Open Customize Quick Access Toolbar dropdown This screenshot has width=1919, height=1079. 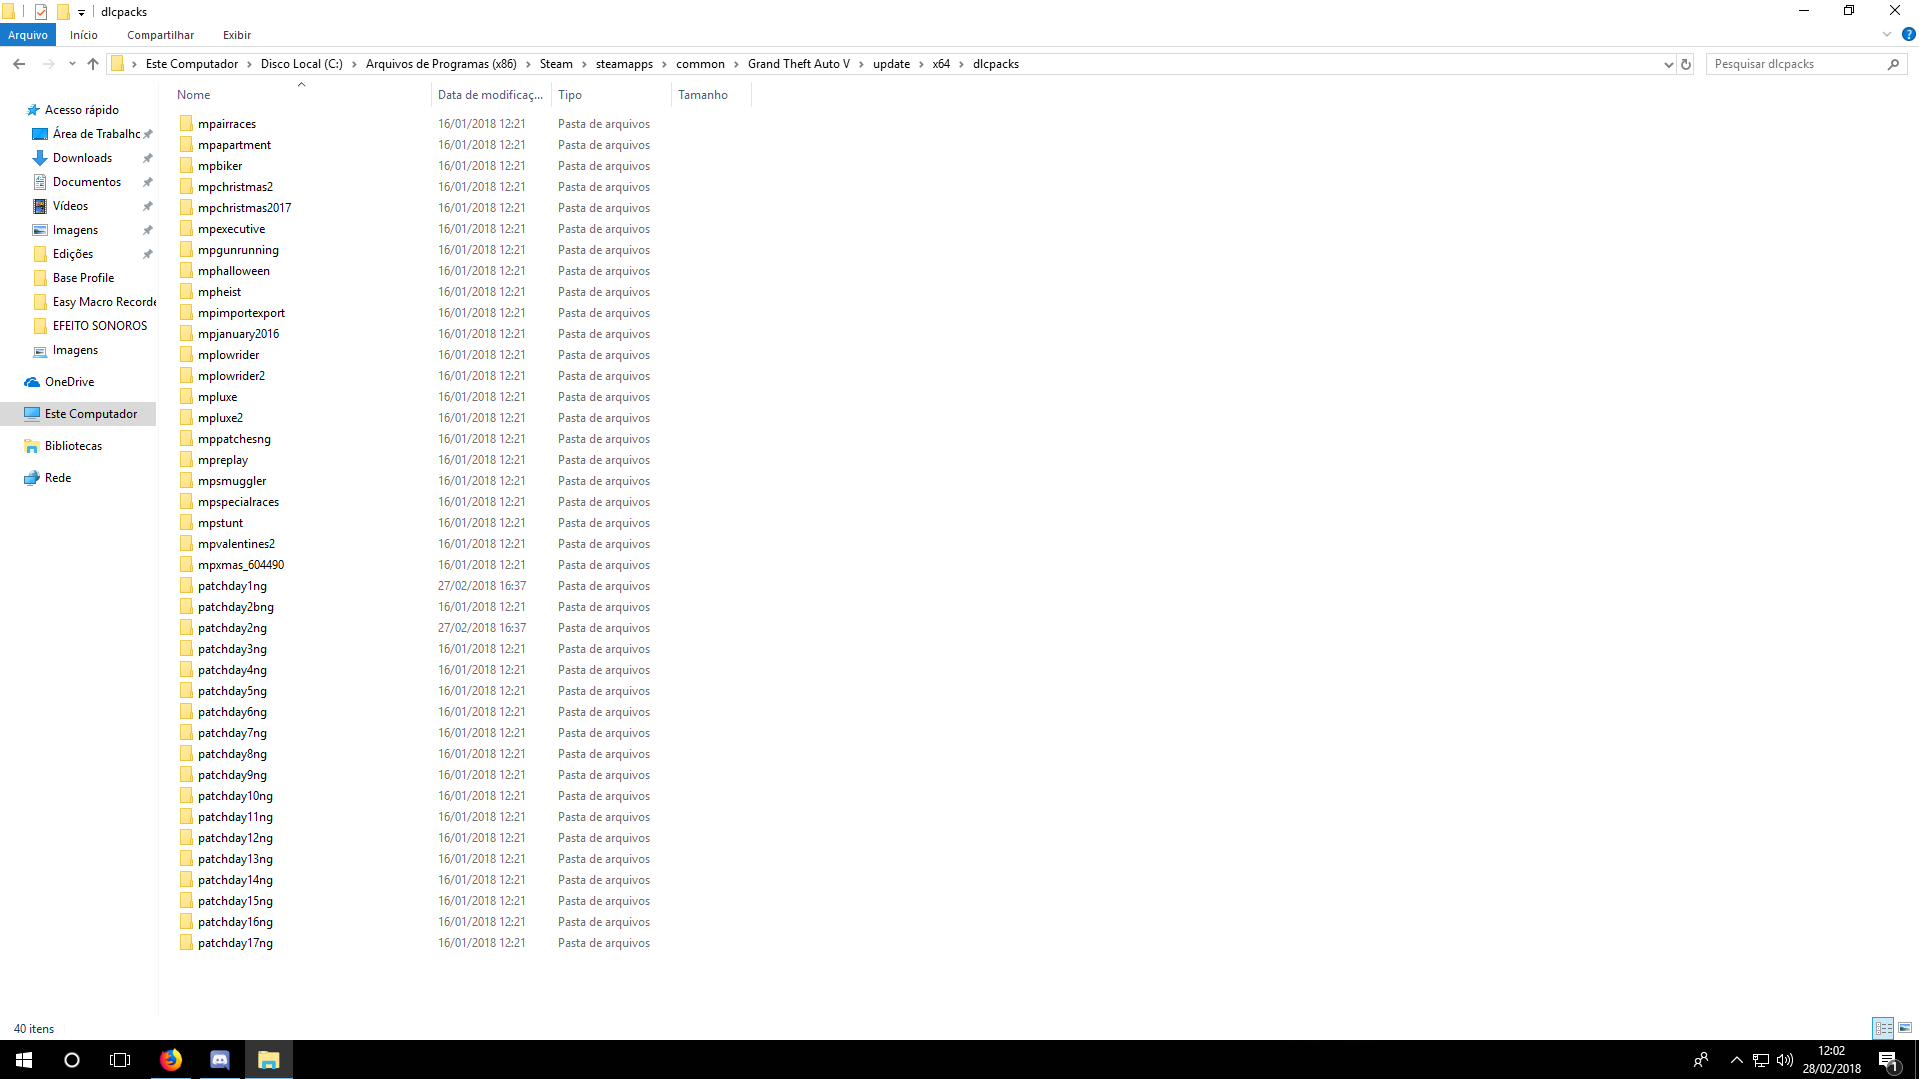pyautogui.click(x=81, y=12)
